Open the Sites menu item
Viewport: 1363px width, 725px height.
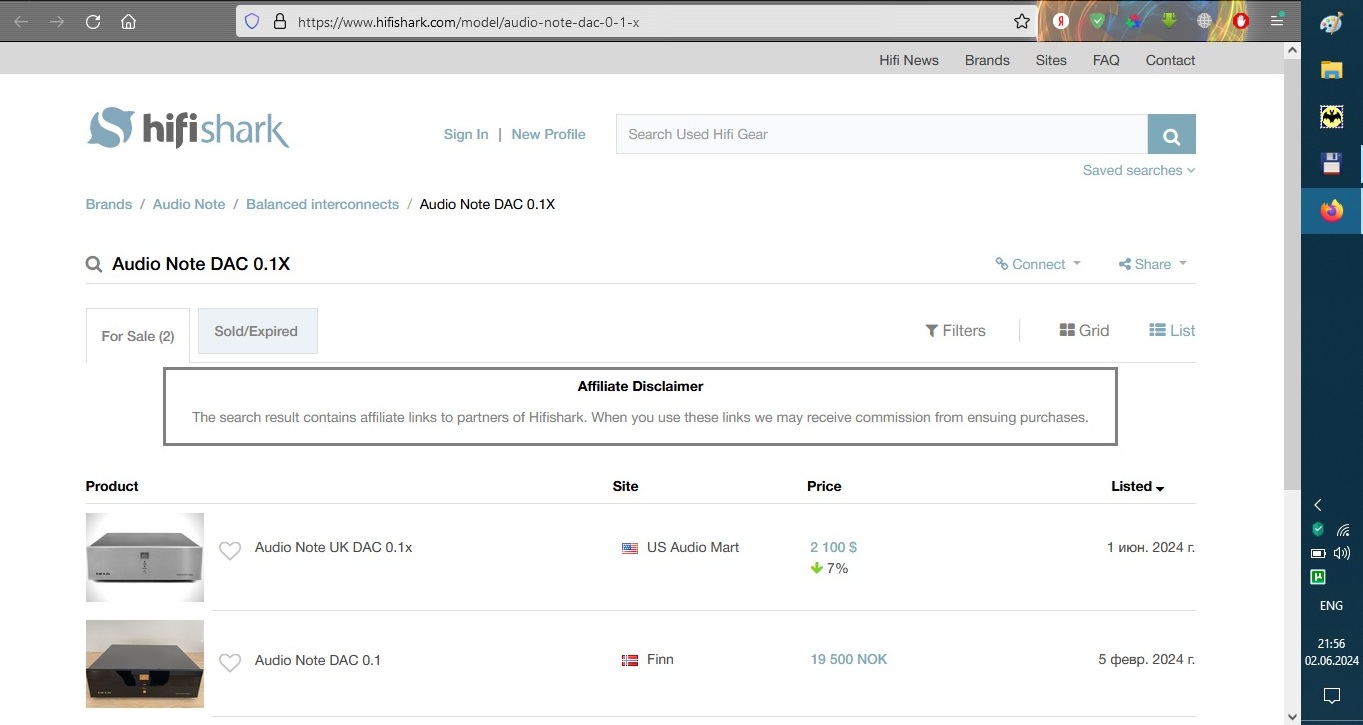coord(1051,60)
